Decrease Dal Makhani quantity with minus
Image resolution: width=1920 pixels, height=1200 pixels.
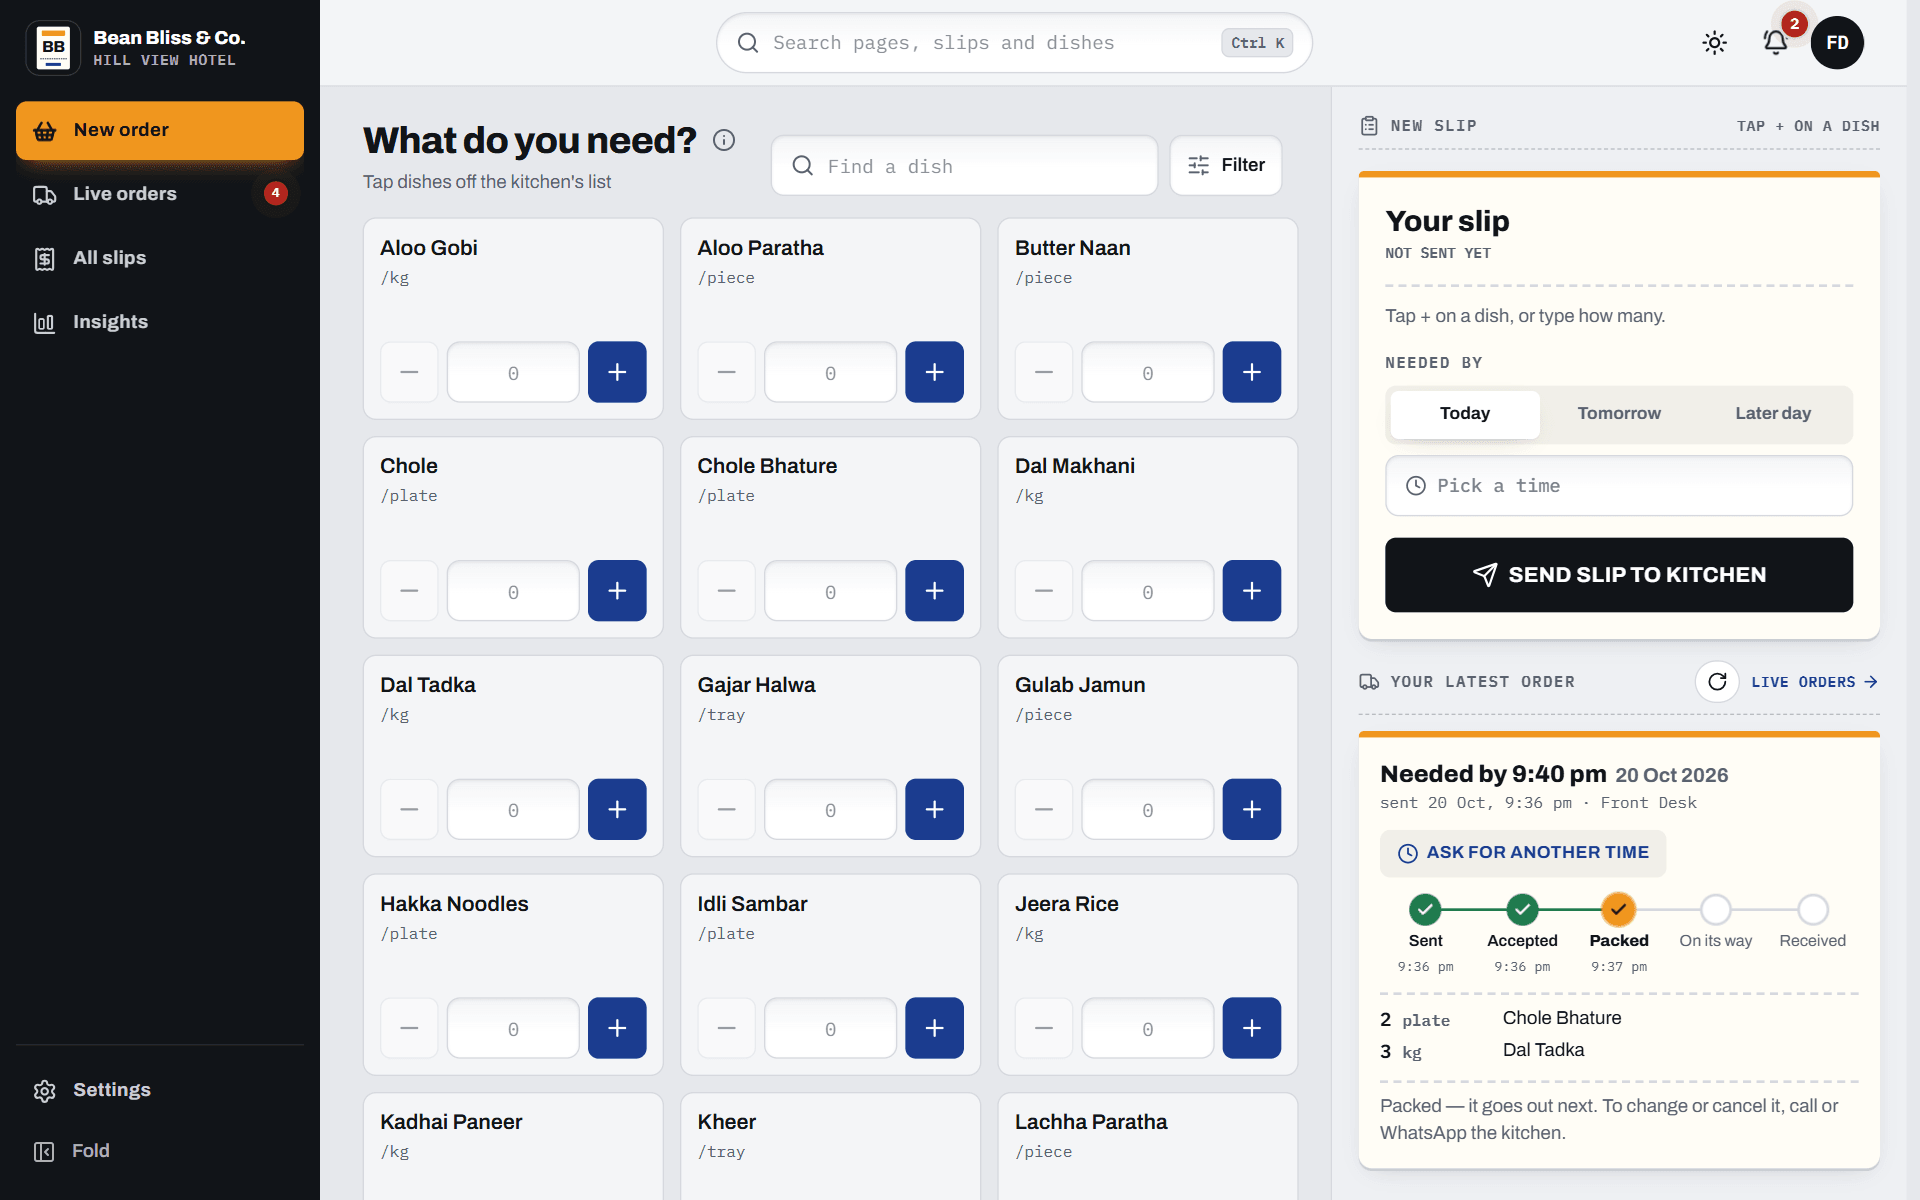1044,591
